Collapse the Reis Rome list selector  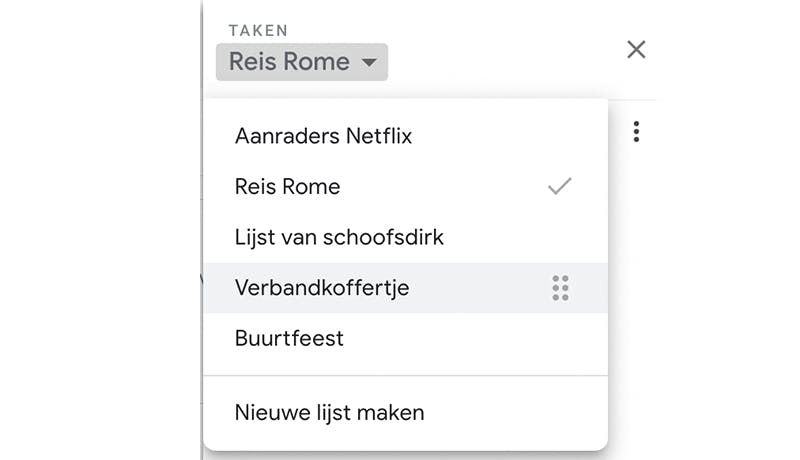click(x=301, y=62)
